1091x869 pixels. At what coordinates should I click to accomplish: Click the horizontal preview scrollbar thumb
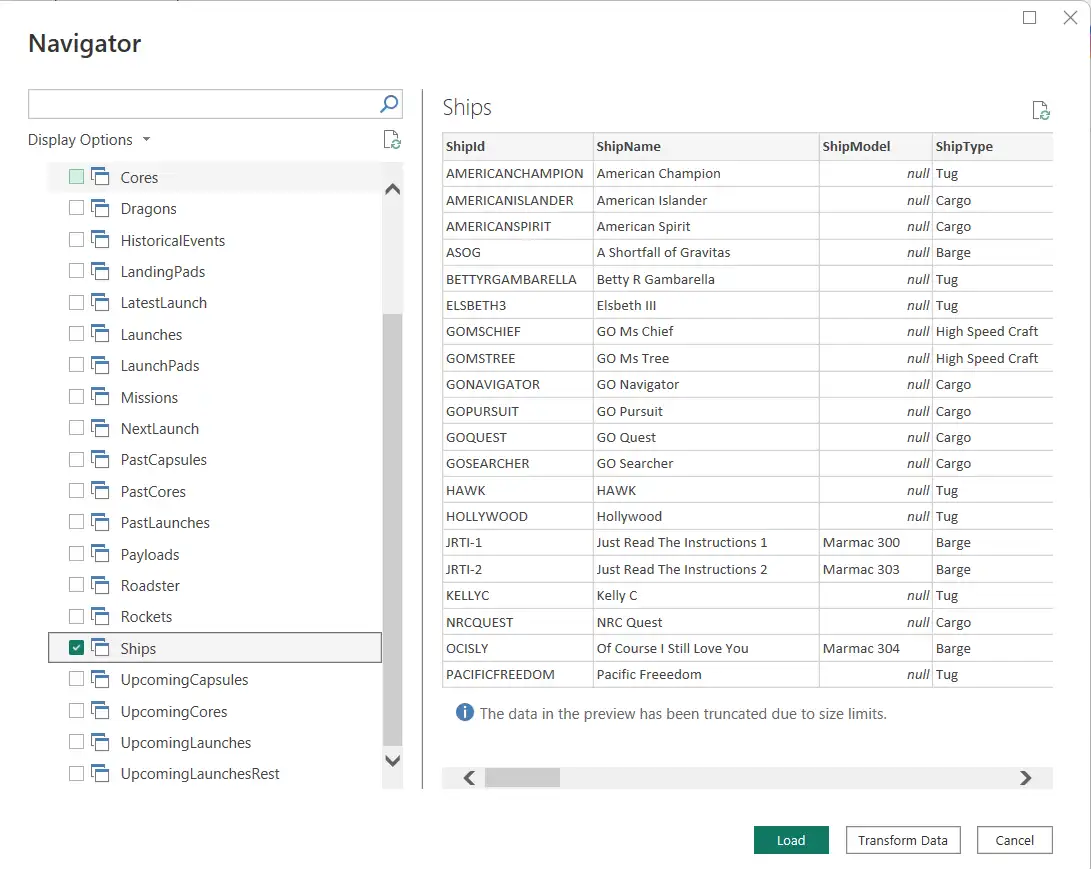point(523,778)
